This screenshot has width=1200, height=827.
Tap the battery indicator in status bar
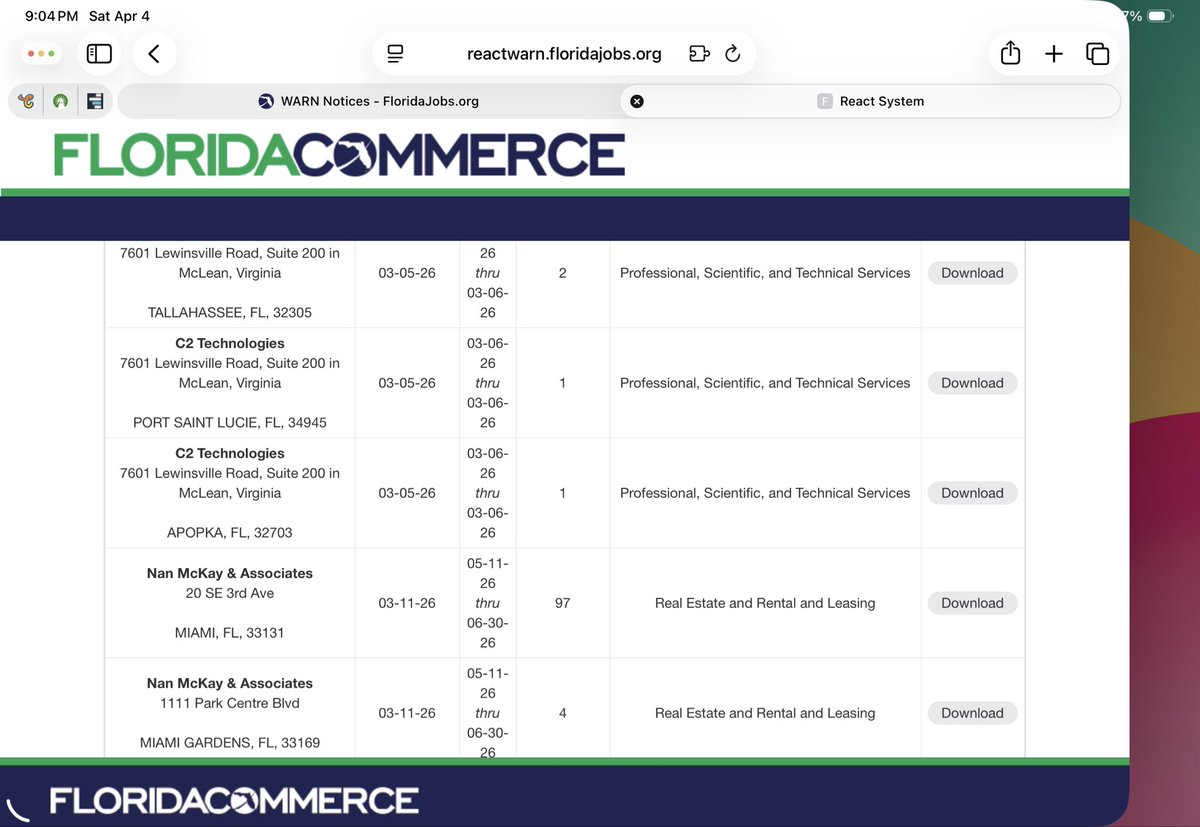(x=1161, y=16)
